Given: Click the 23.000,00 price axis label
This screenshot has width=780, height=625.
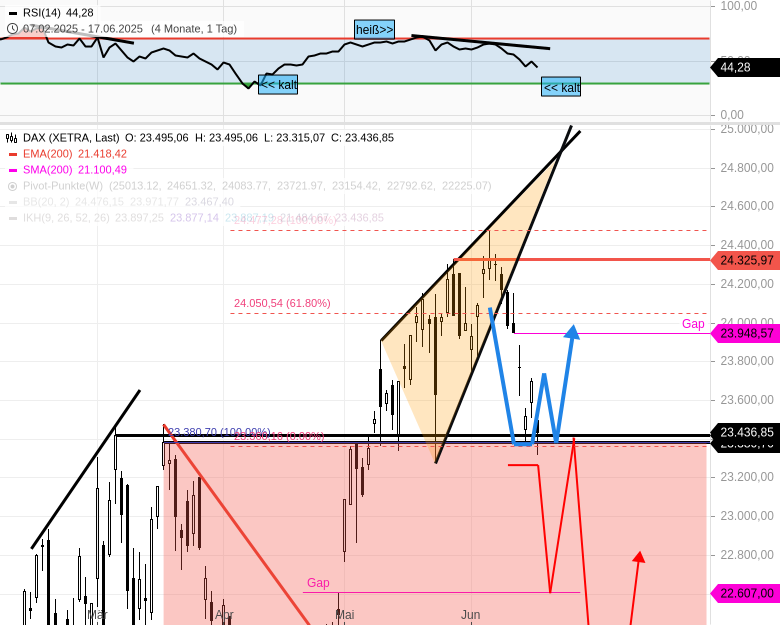Looking at the screenshot, I should click(x=747, y=516).
